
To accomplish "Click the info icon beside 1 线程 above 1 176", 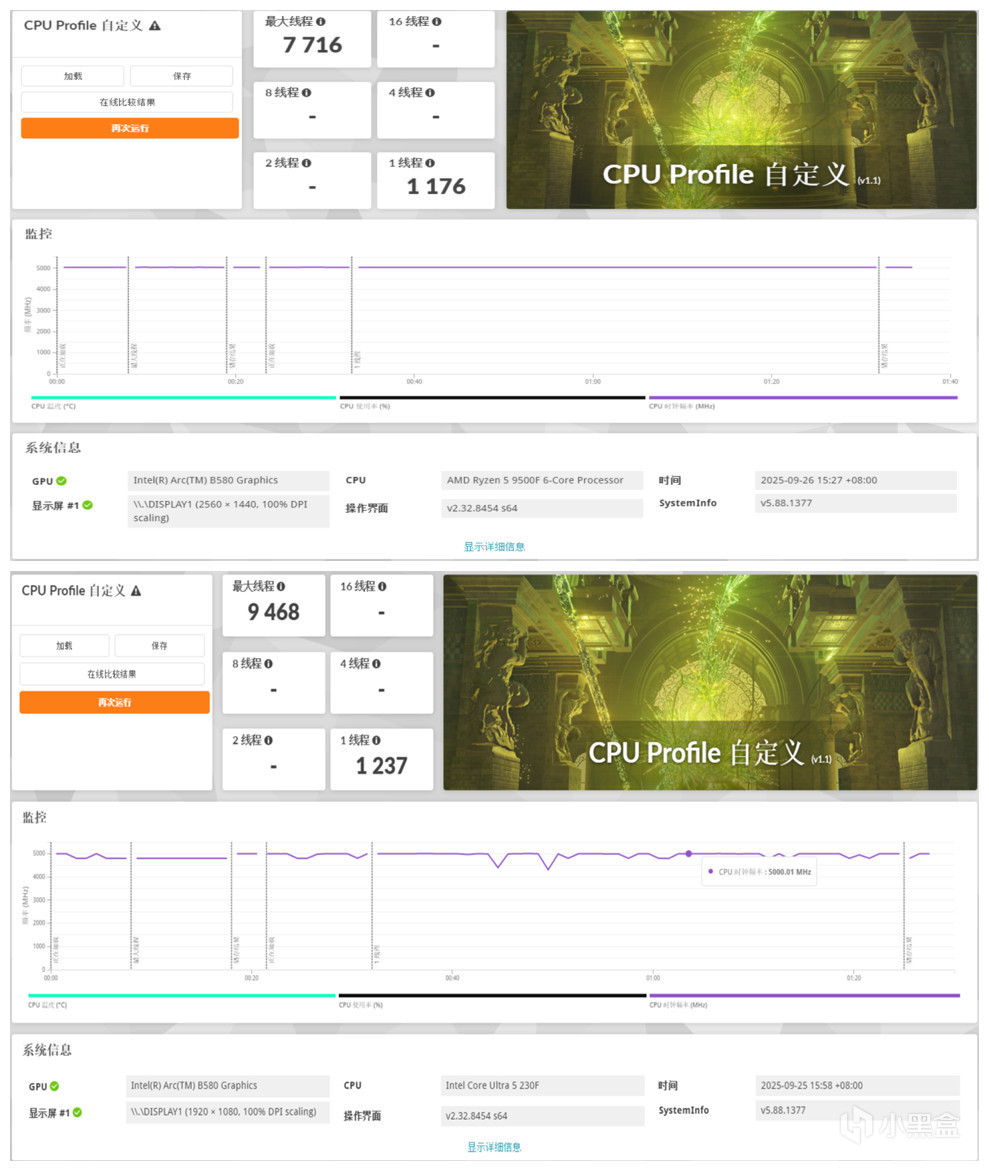I will pyautogui.click(x=430, y=163).
